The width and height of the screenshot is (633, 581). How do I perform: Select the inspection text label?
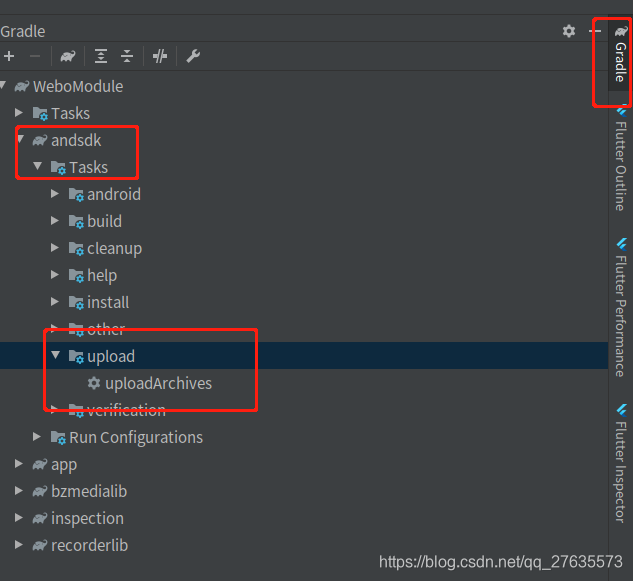pos(88,519)
